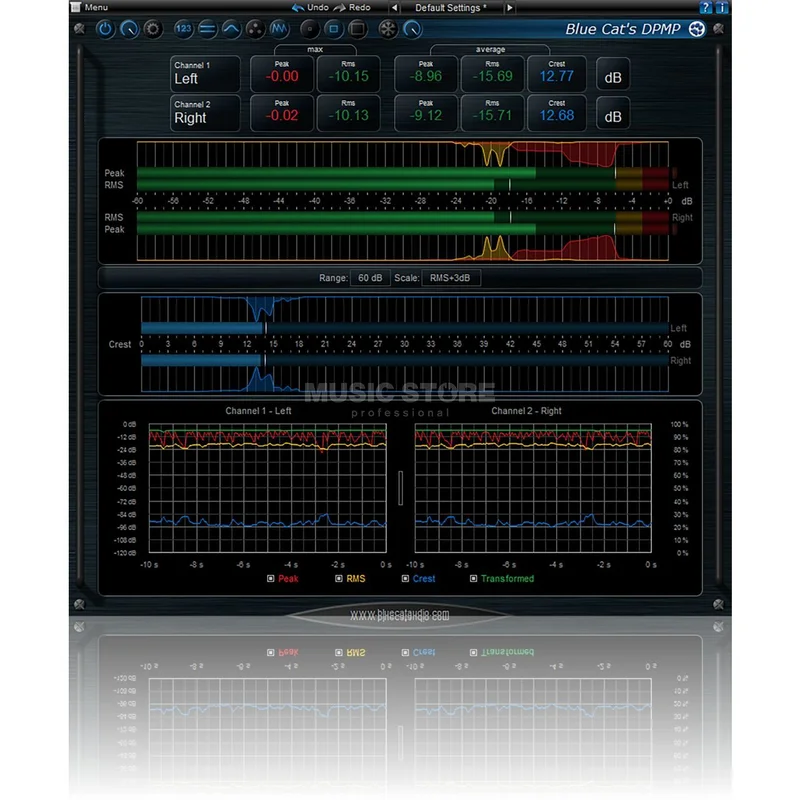Toggle the curve histogram display icon

[x=231, y=29]
